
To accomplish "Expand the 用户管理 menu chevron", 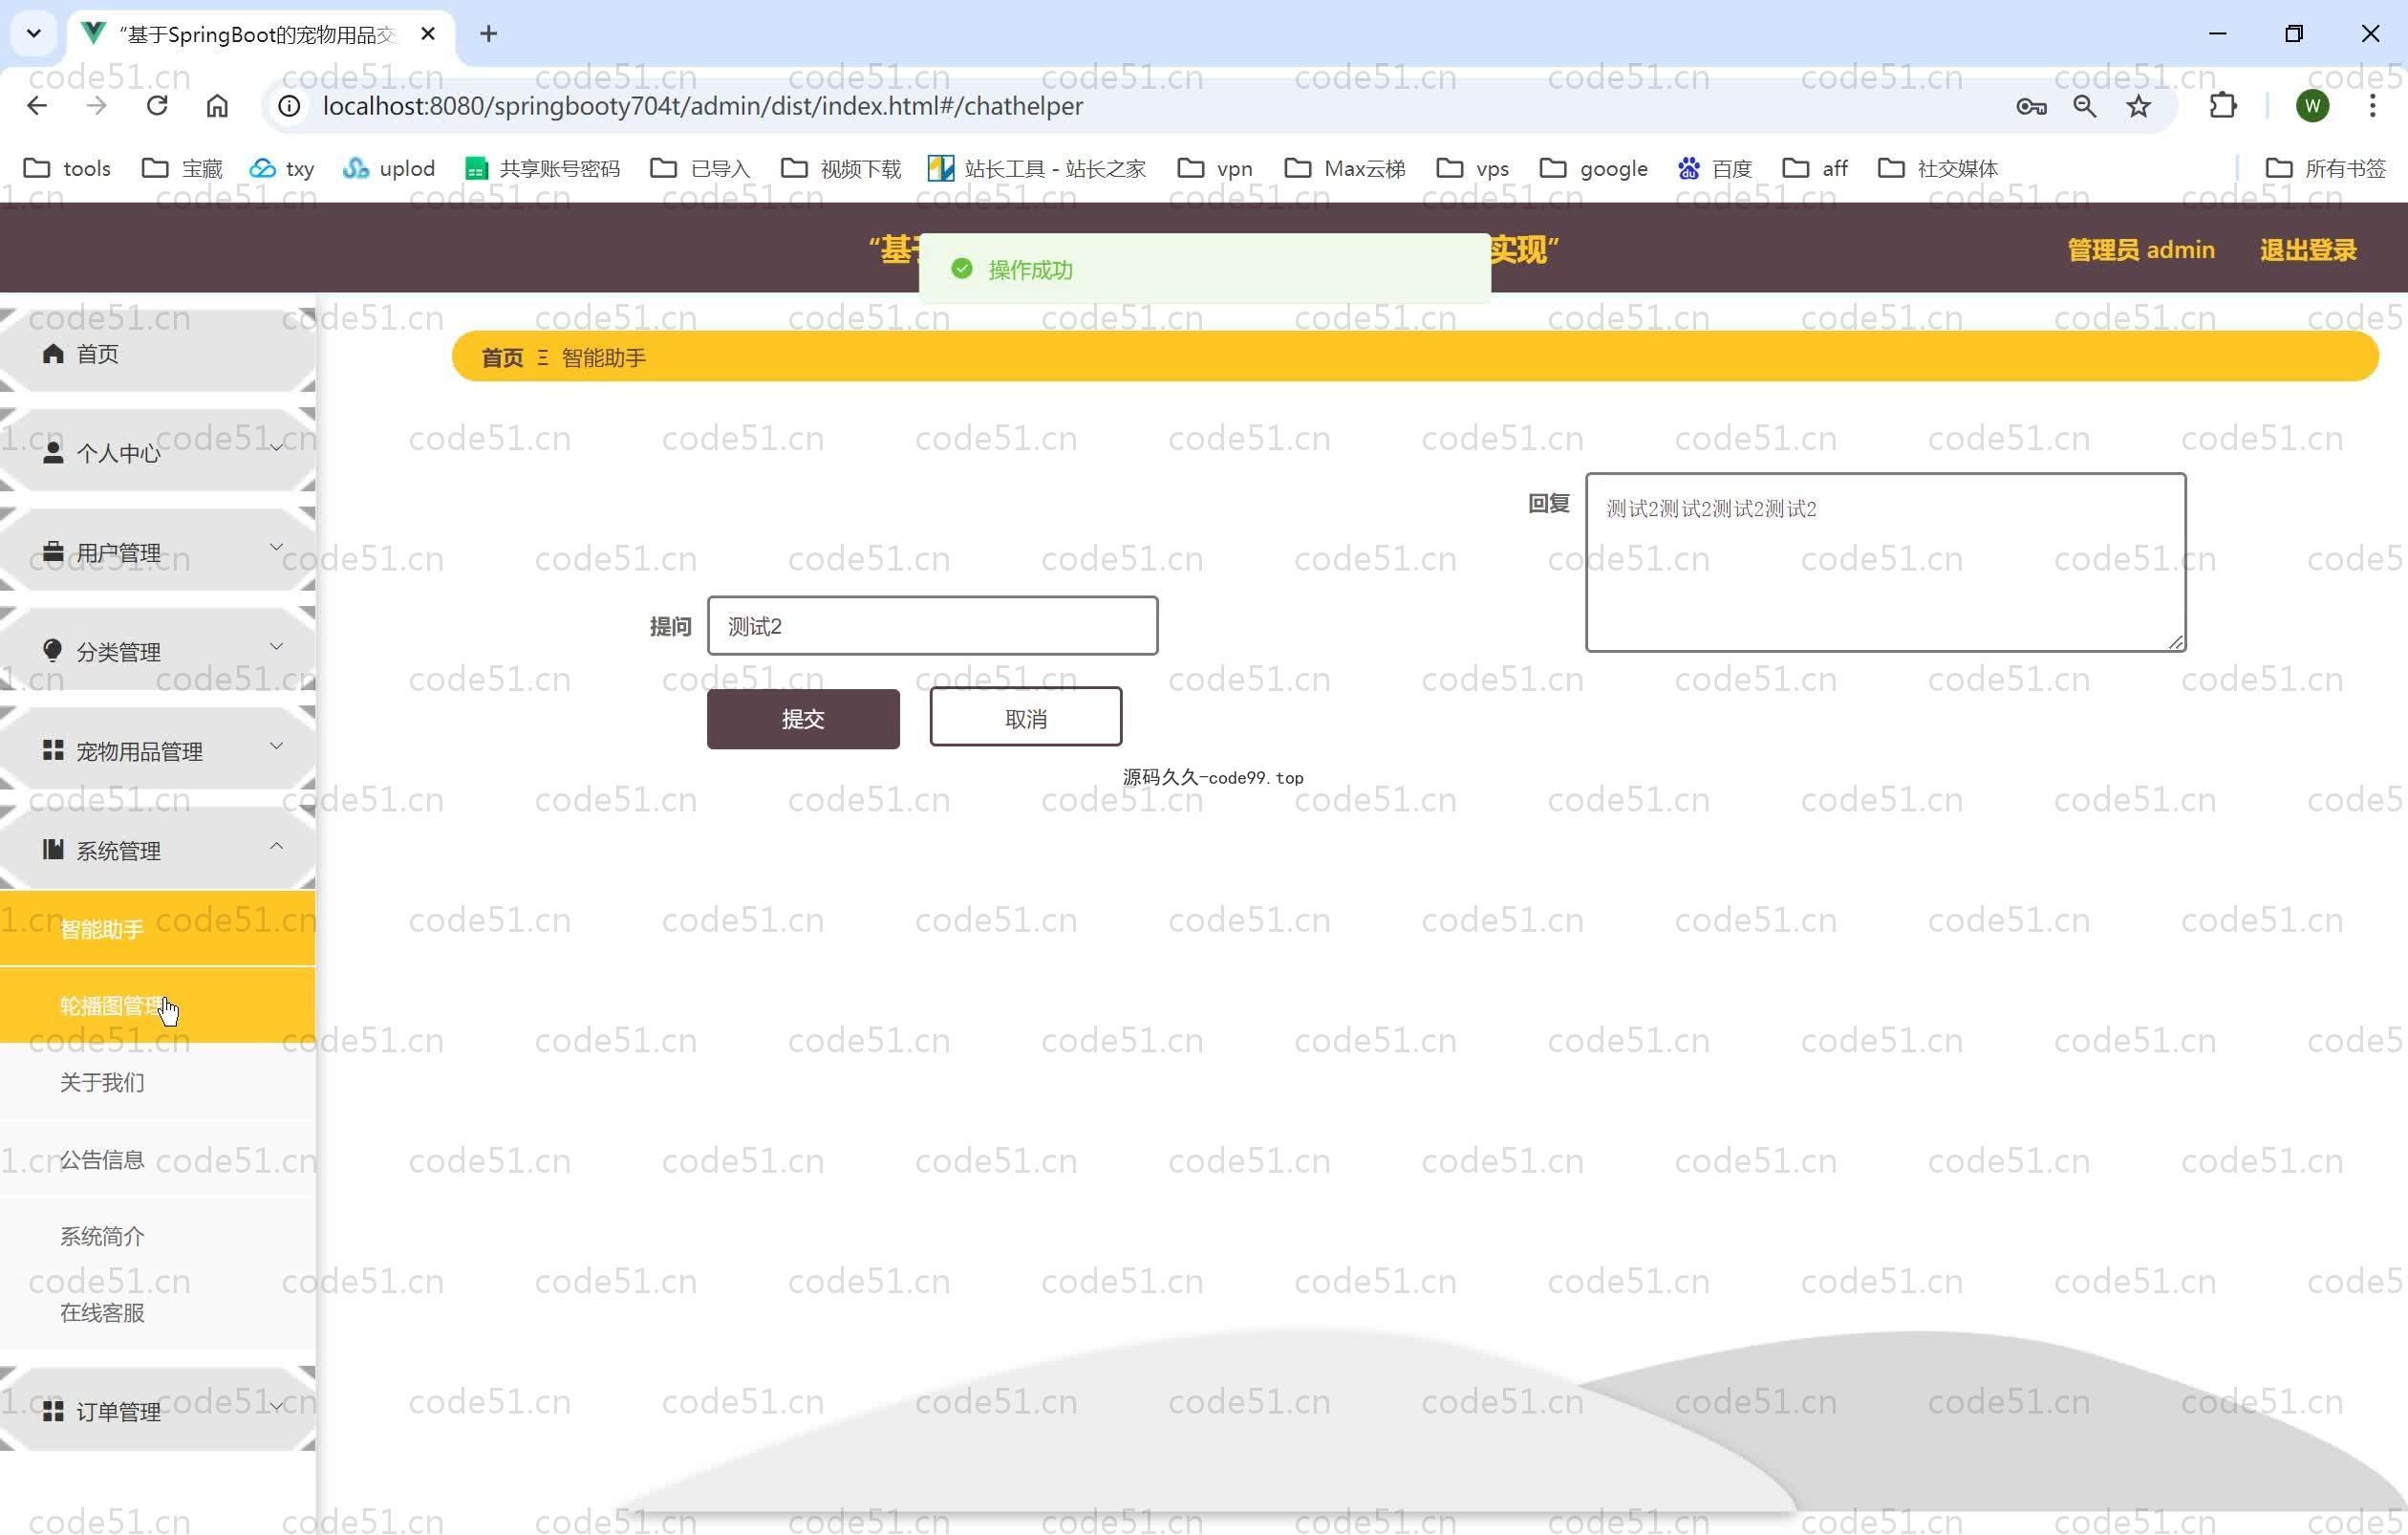I will [x=277, y=546].
